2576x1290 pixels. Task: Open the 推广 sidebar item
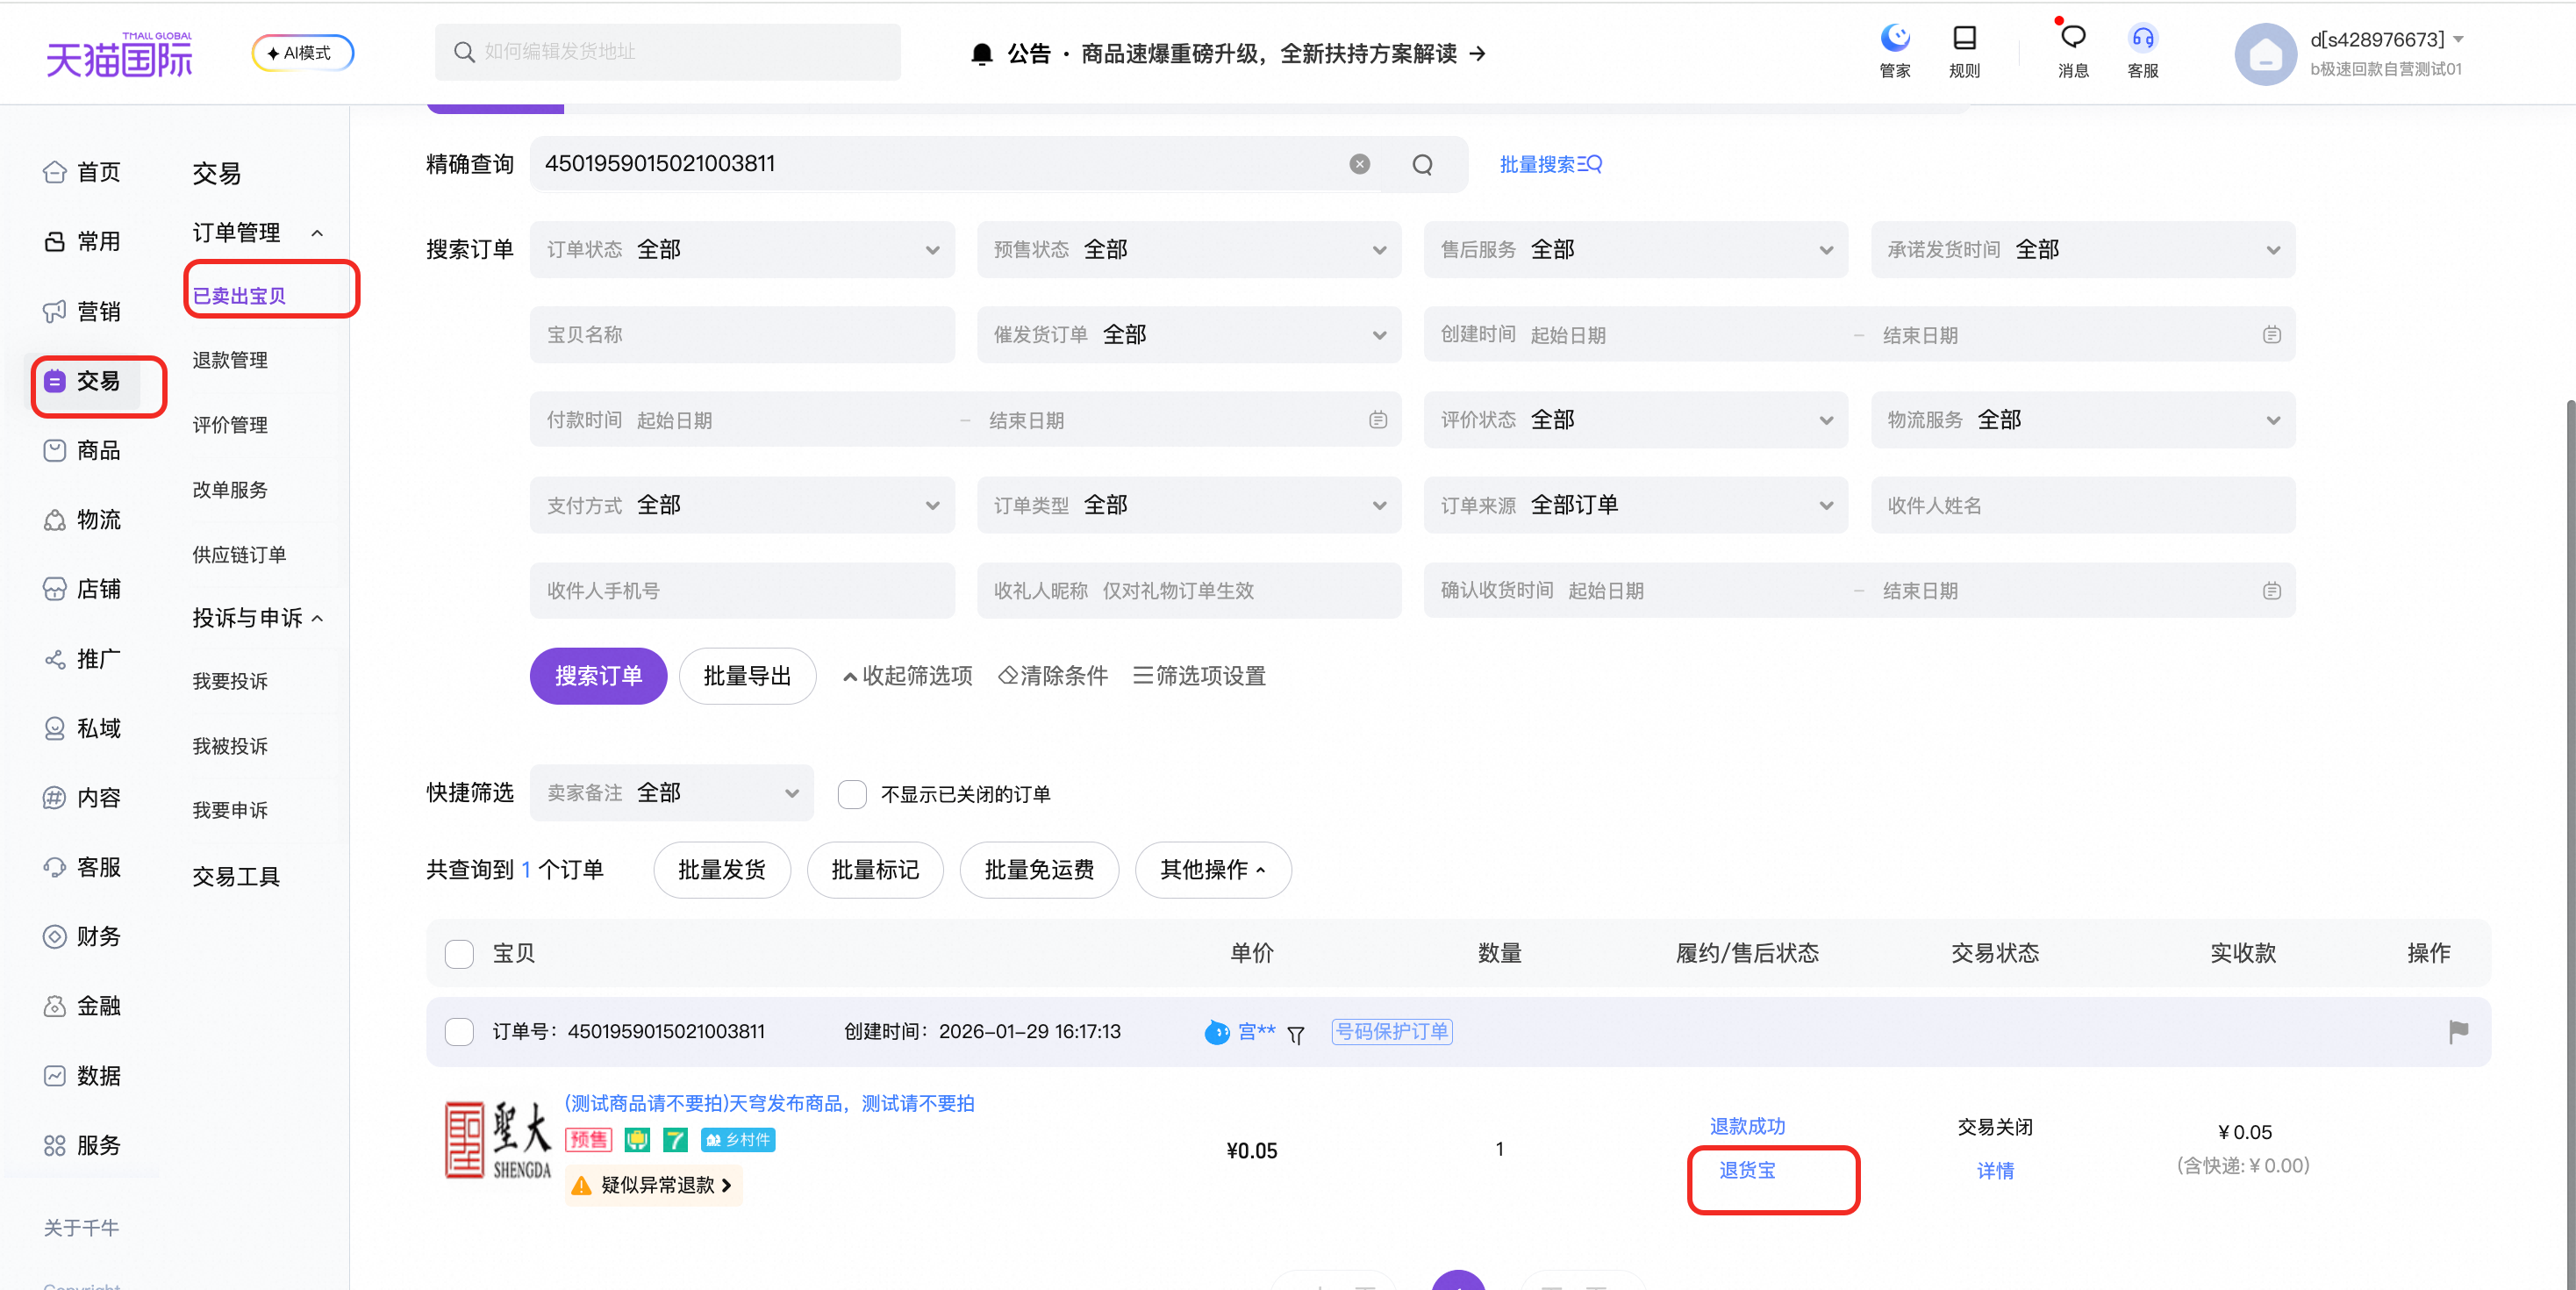point(83,658)
